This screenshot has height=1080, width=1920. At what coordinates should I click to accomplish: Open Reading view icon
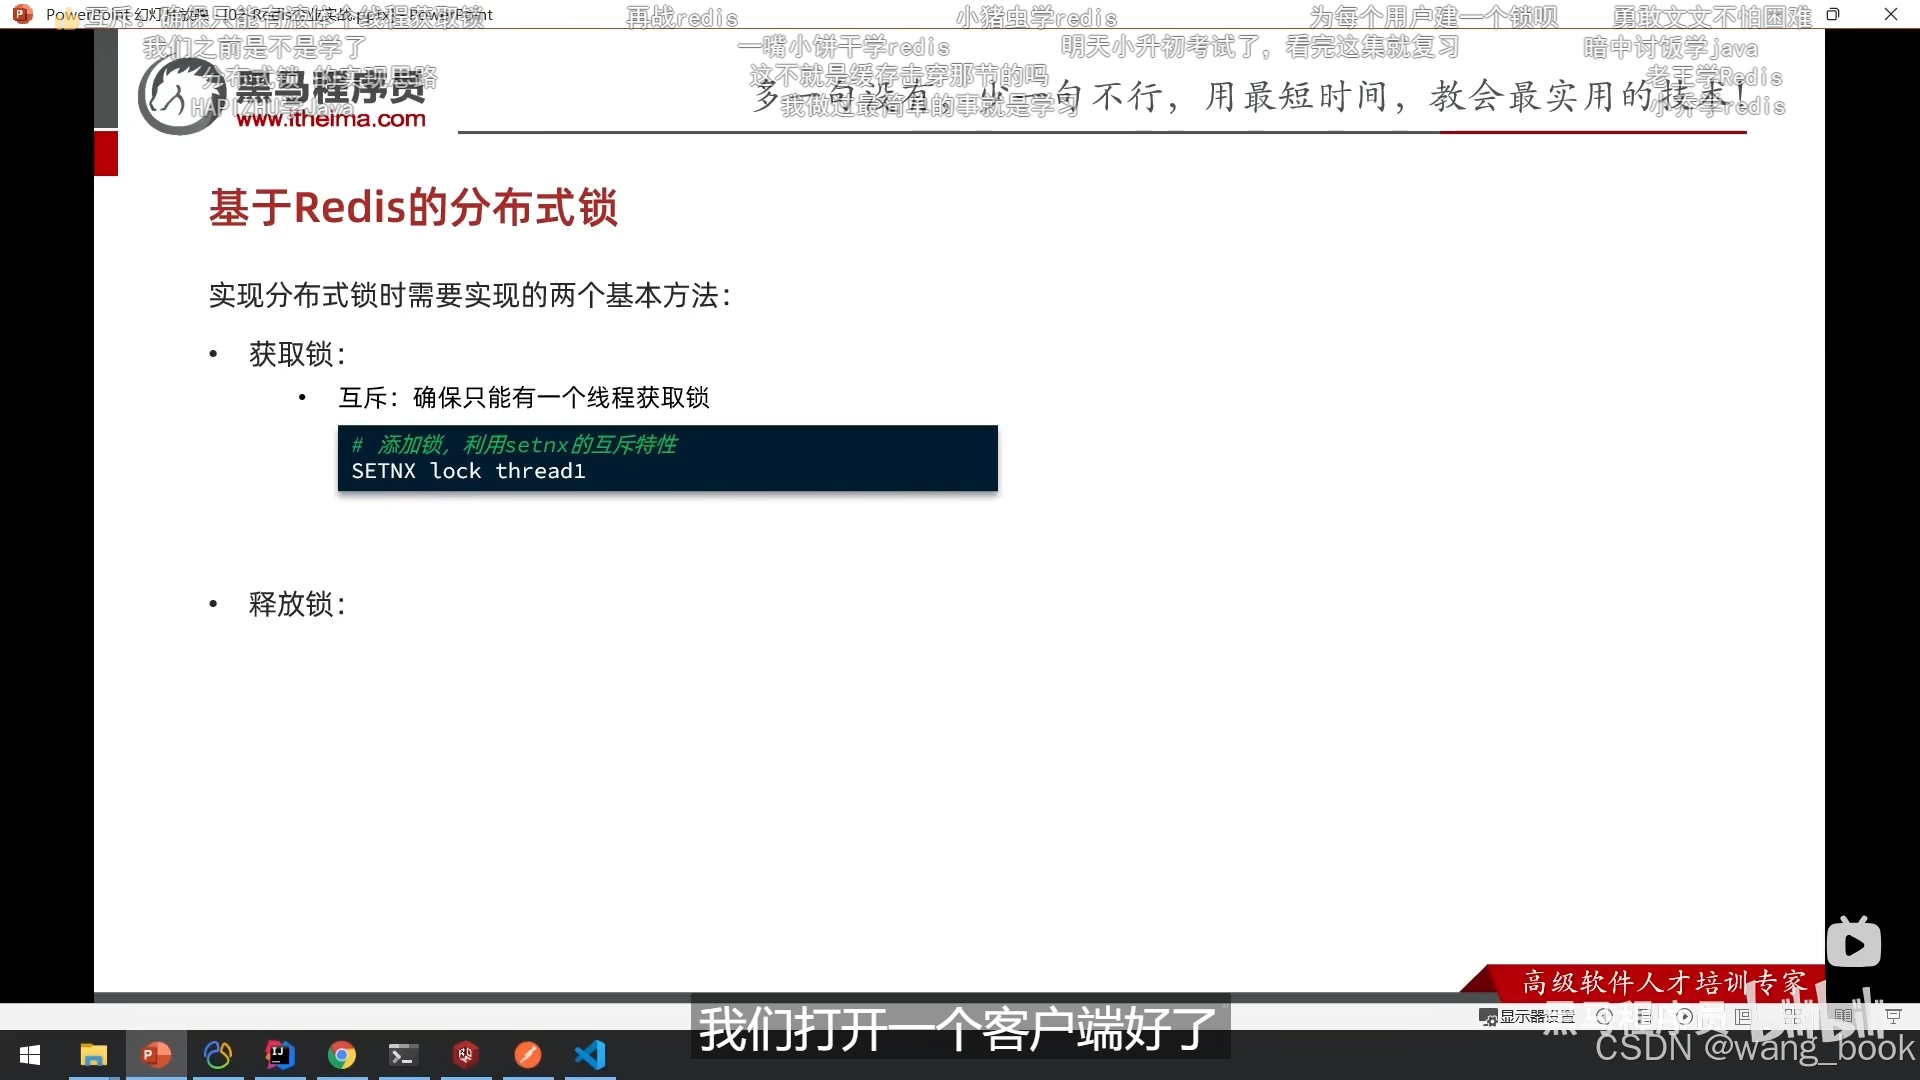(1843, 1016)
